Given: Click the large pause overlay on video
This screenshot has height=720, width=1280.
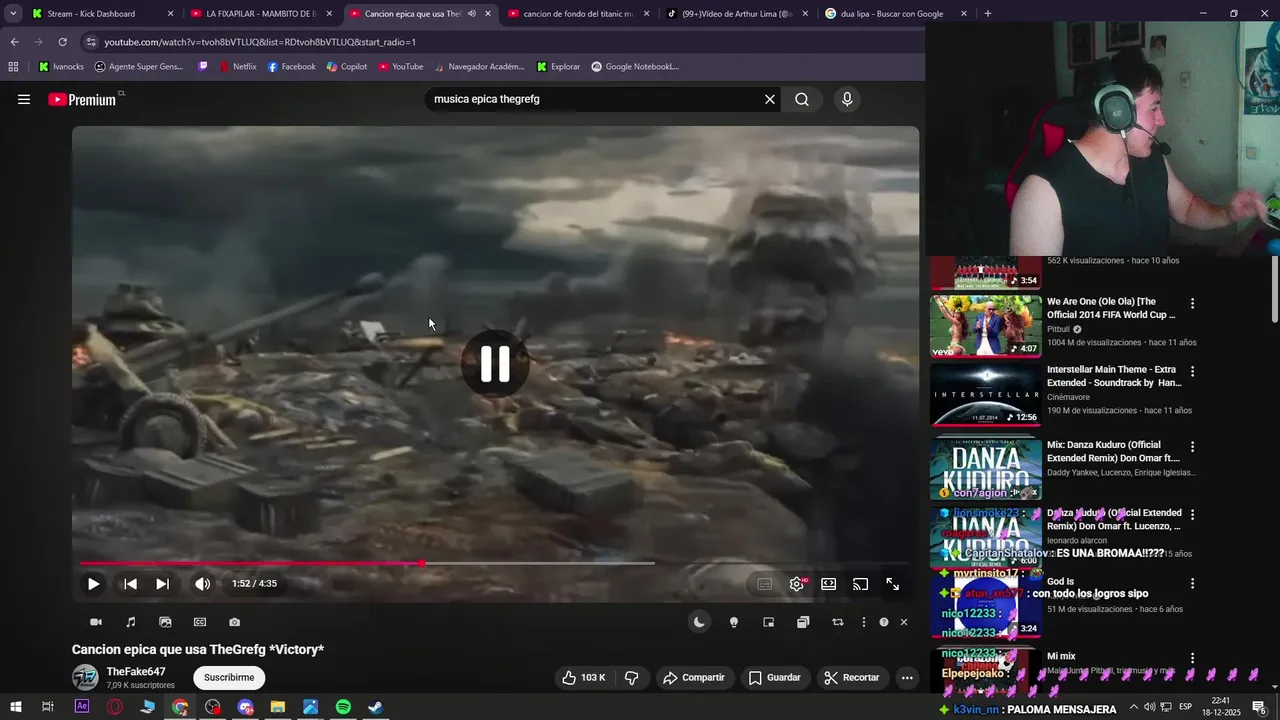Looking at the screenshot, I should 495,364.
